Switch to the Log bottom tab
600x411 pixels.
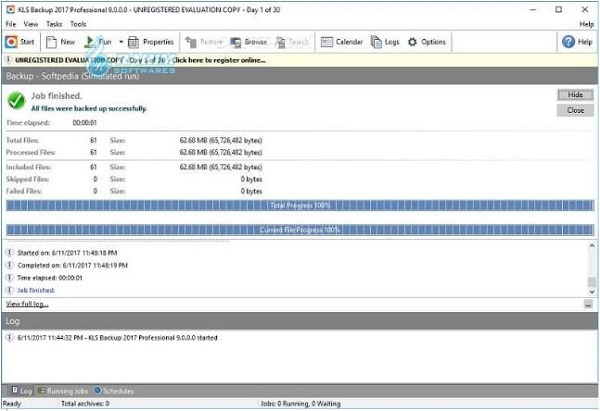pyautogui.click(x=21, y=391)
